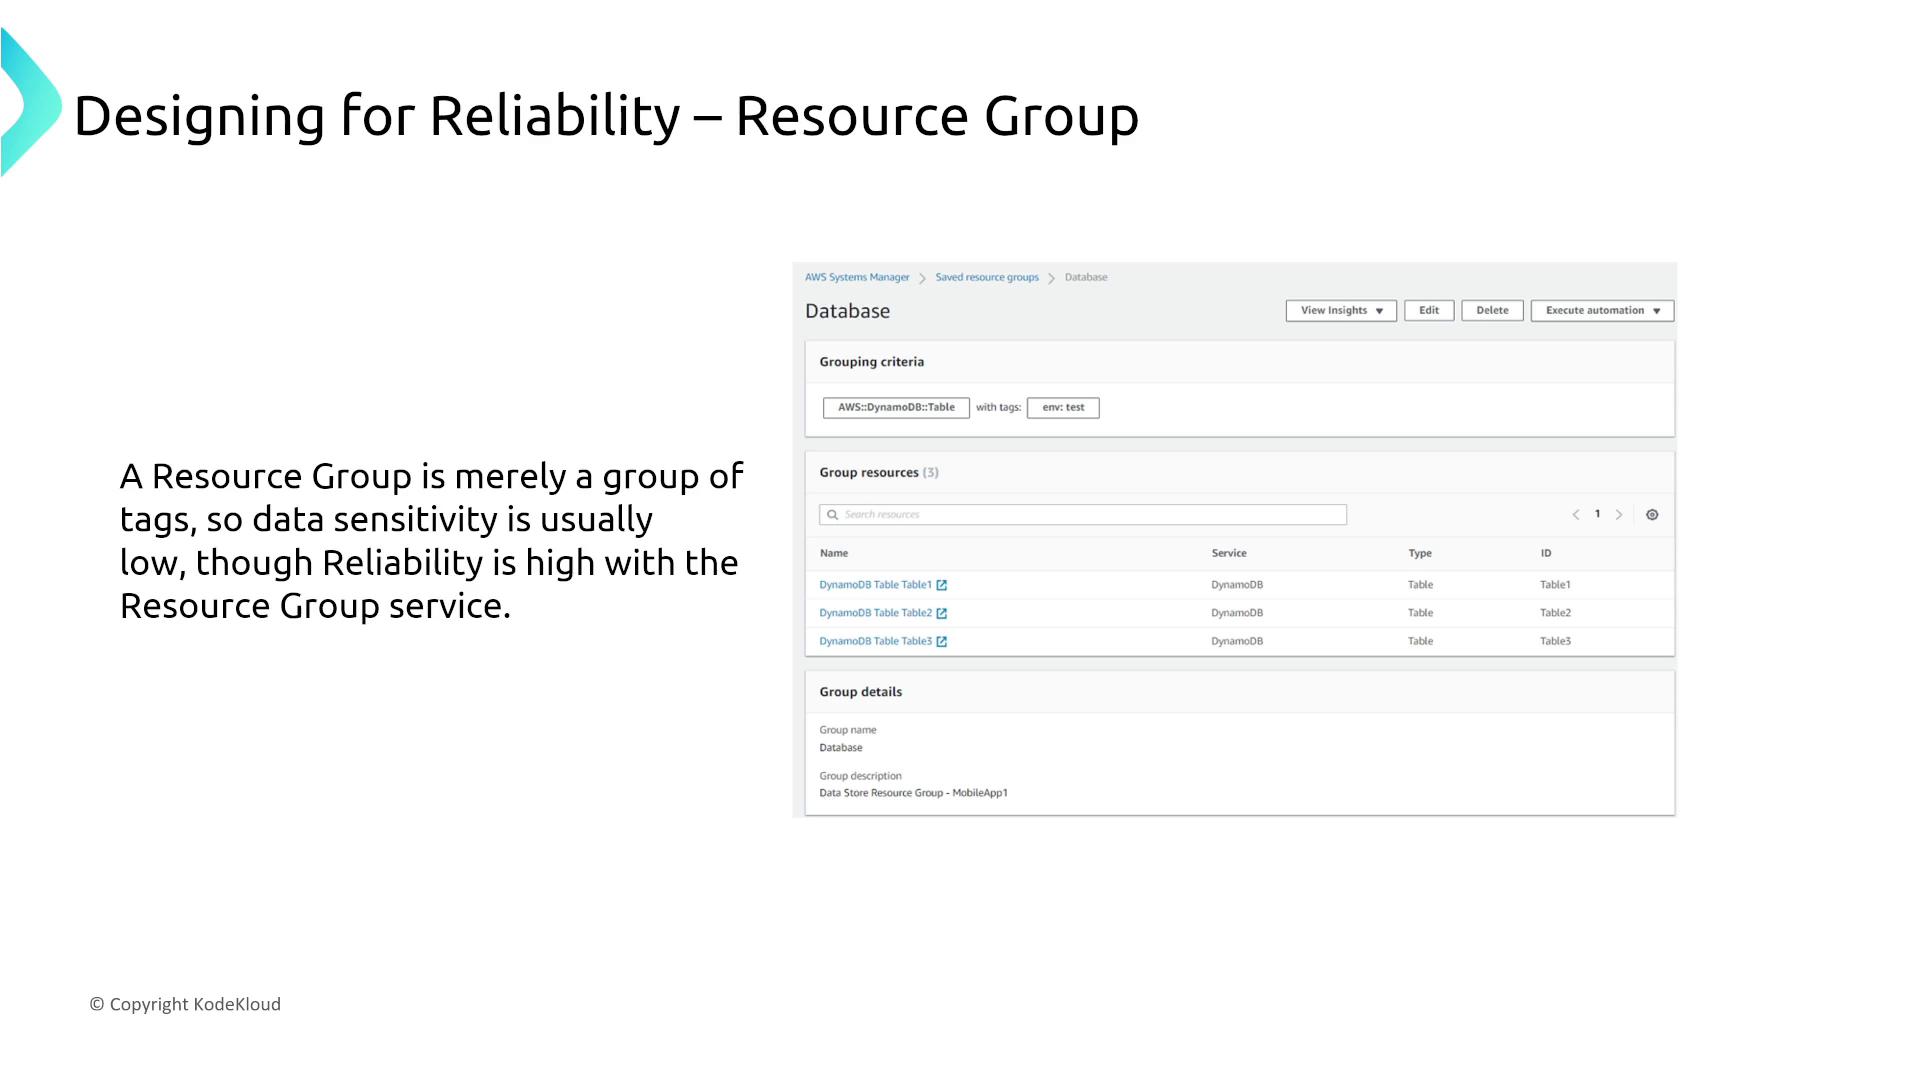
Task: Navigate to AWS Systems Manager breadcrumb
Action: [857, 278]
